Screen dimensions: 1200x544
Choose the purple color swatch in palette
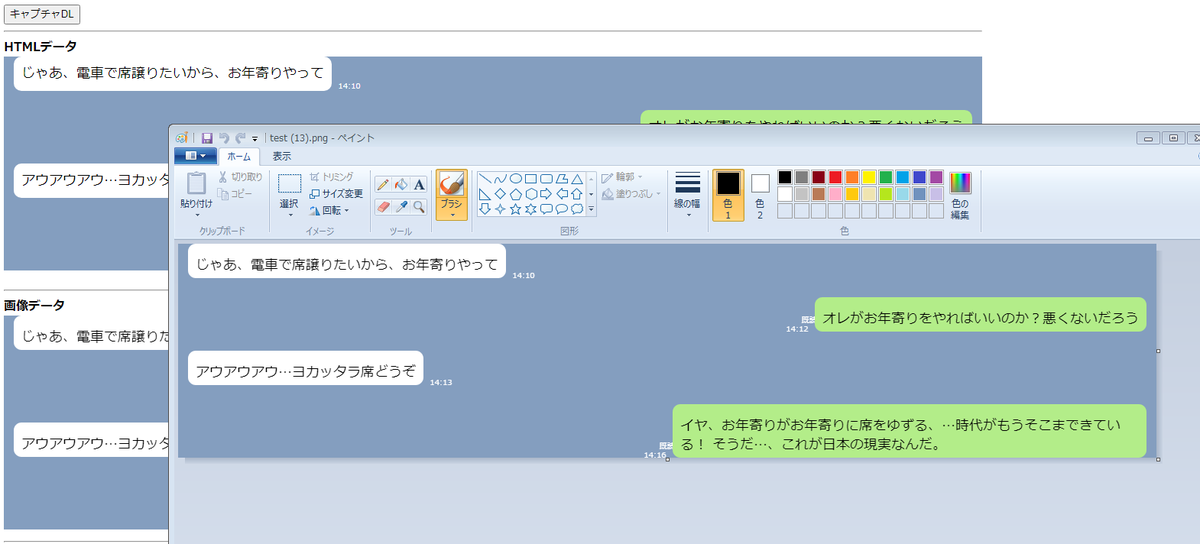(937, 177)
